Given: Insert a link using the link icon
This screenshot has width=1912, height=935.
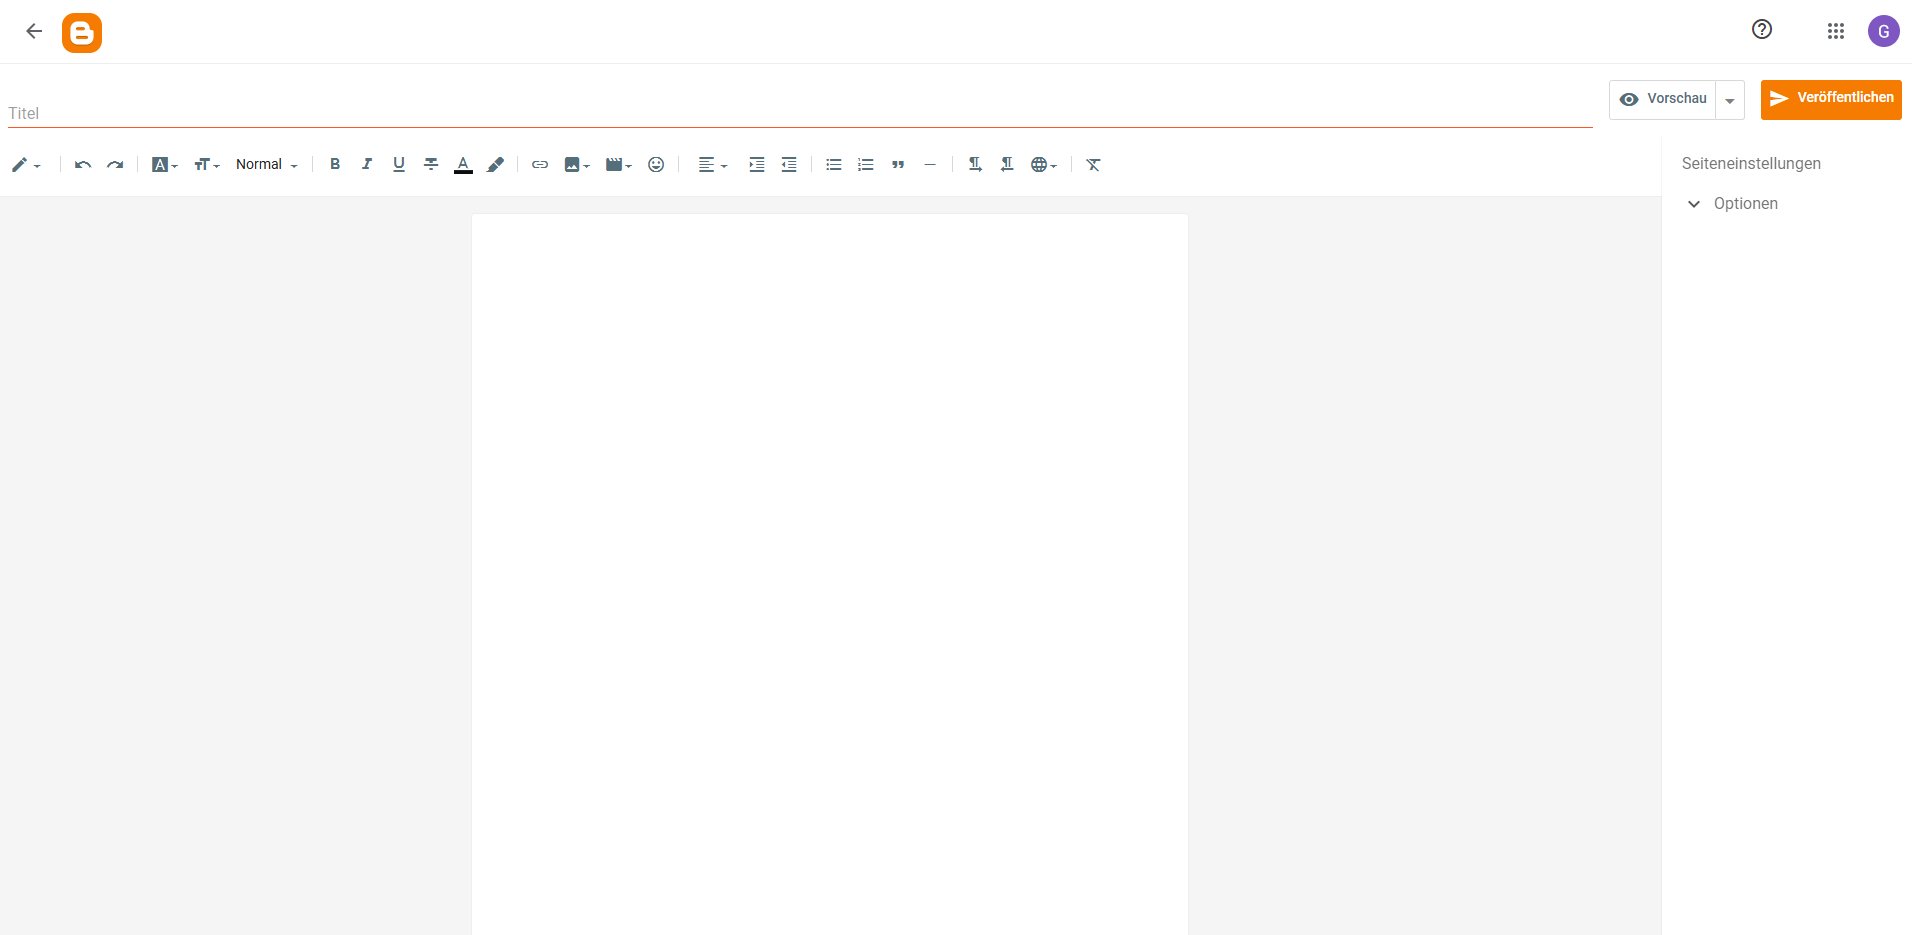Looking at the screenshot, I should click(540, 164).
